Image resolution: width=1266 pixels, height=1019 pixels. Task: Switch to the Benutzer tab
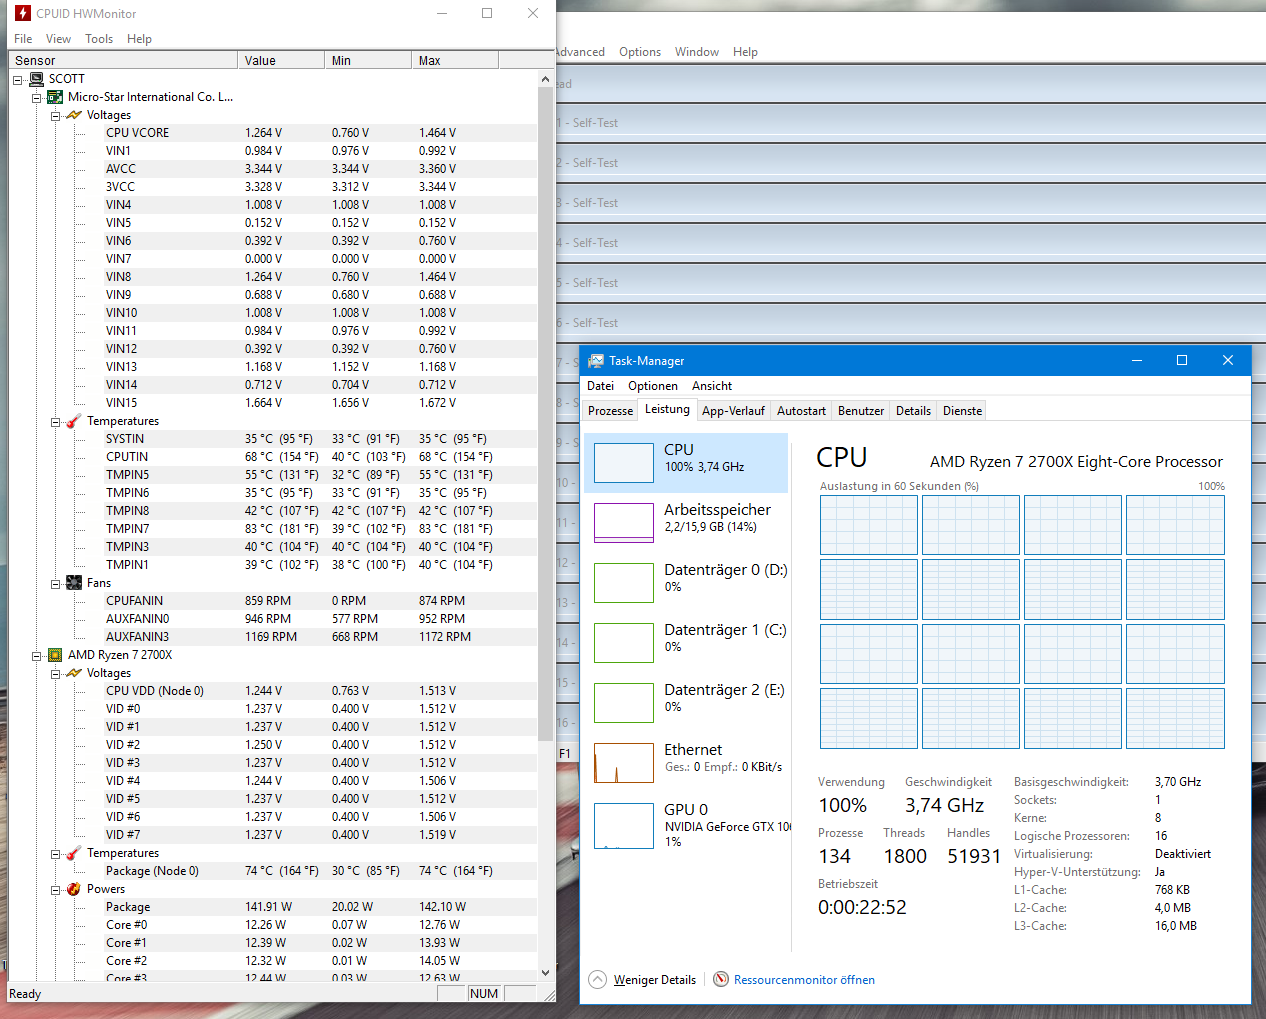(x=861, y=411)
